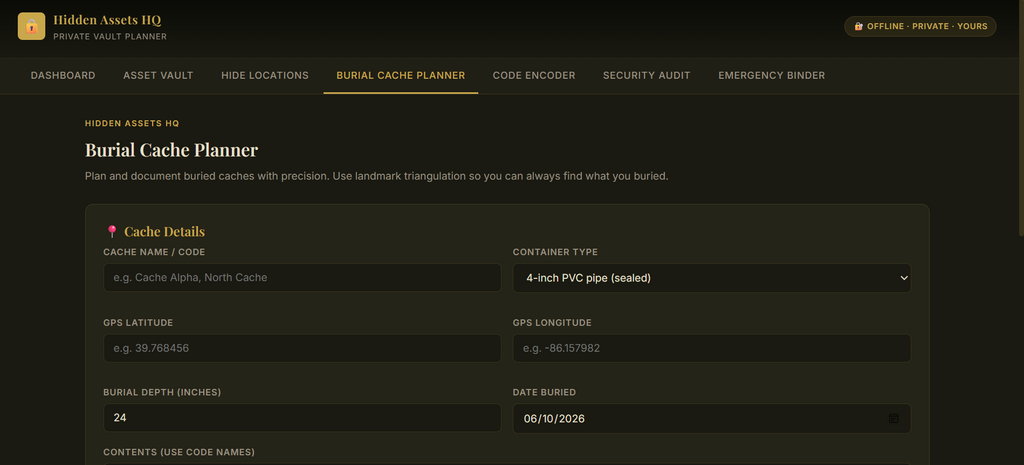Click the Offline Private Yours badge
This screenshot has height=465, width=1024.
click(920, 26)
